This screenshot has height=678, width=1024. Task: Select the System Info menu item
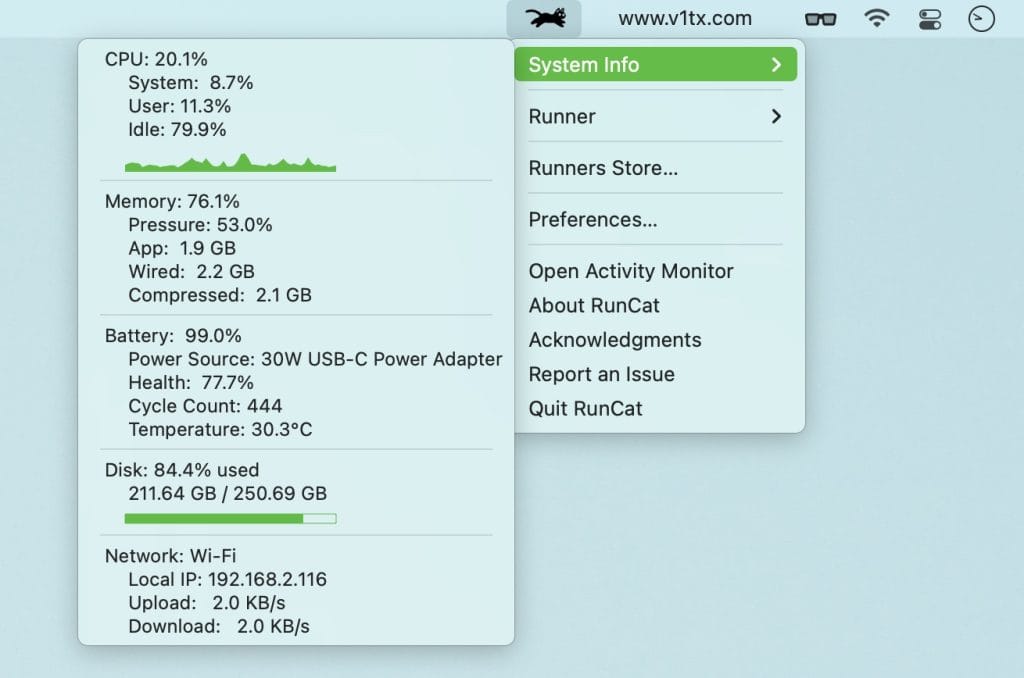click(584, 65)
